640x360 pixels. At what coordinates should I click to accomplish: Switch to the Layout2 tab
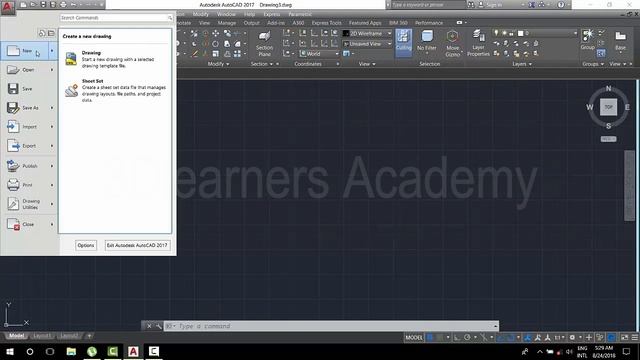69,336
